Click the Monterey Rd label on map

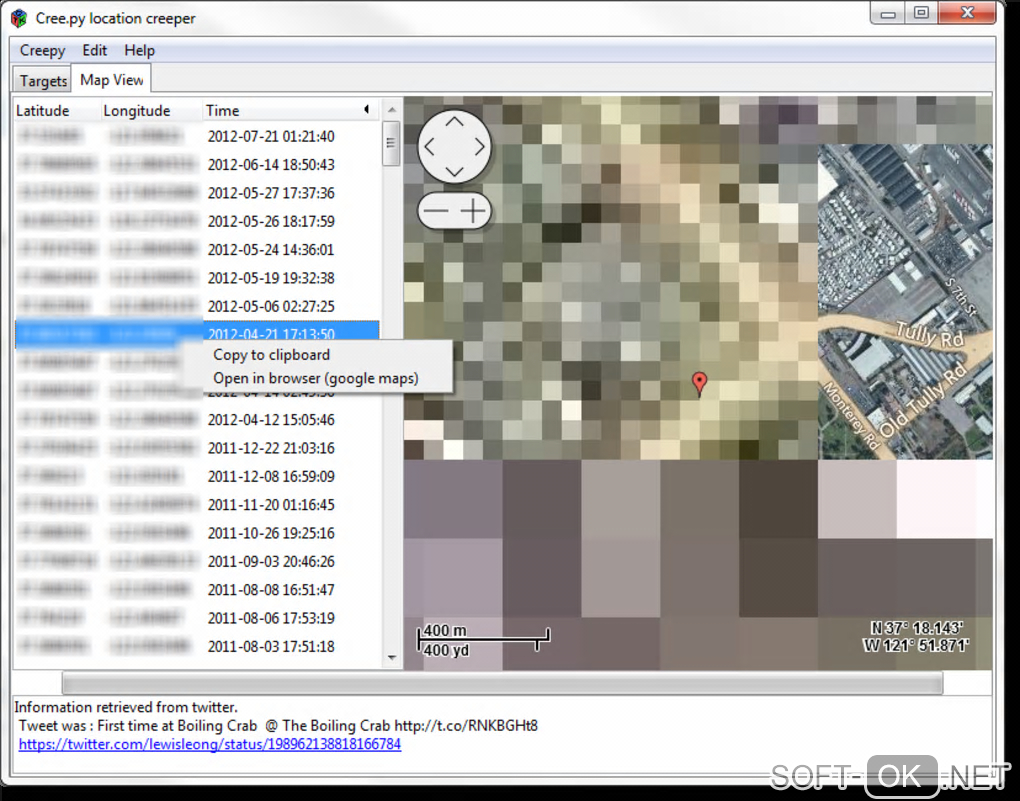tap(852, 415)
